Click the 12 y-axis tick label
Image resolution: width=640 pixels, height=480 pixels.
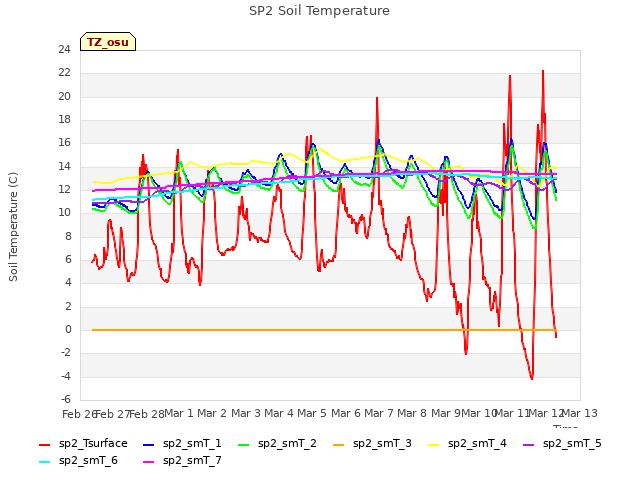(x=64, y=189)
